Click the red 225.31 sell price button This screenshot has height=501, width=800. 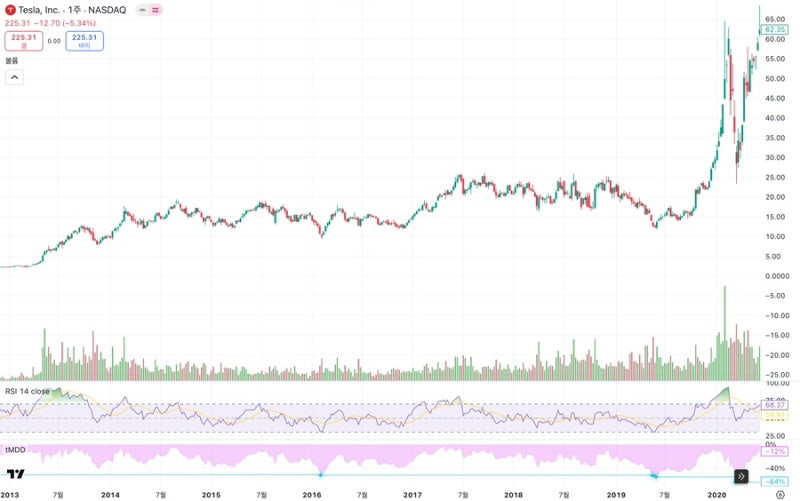click(24, 41)
